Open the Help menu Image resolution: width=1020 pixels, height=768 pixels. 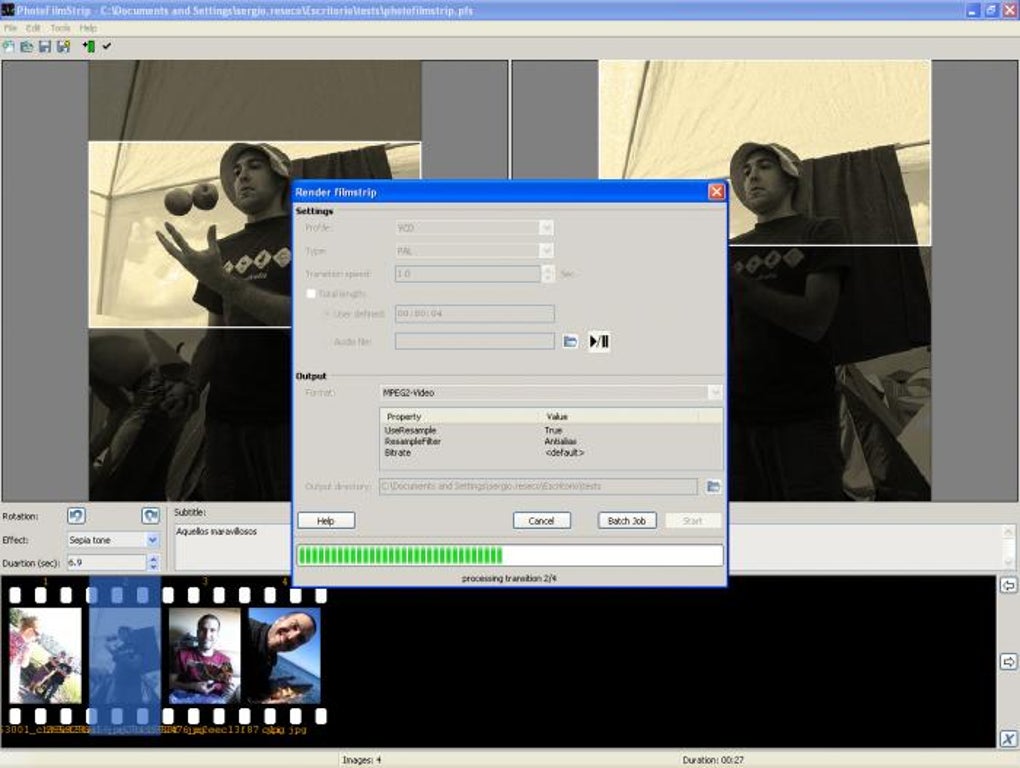pyautogui.click(x=88, y=28)
